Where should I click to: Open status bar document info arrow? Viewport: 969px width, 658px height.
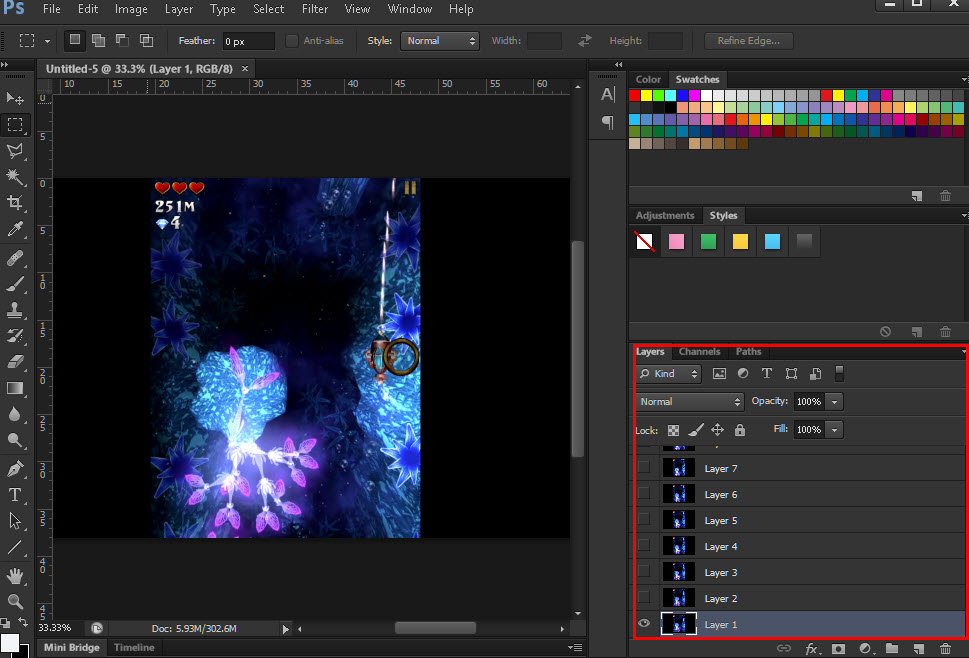tap(286, 629)
